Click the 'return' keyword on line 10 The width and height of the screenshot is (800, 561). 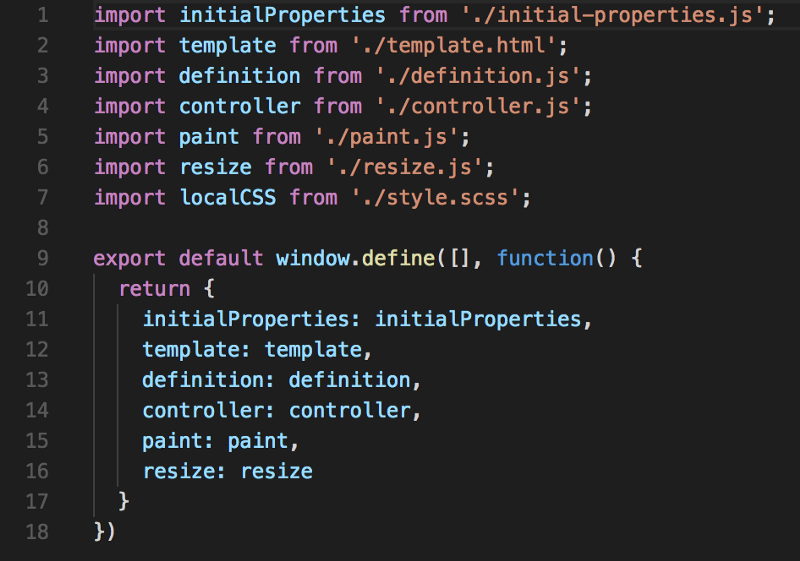point(155,289)
